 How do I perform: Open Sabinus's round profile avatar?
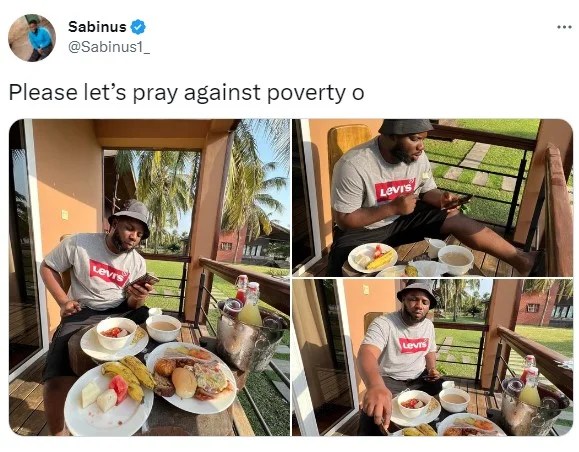[32, 38]
